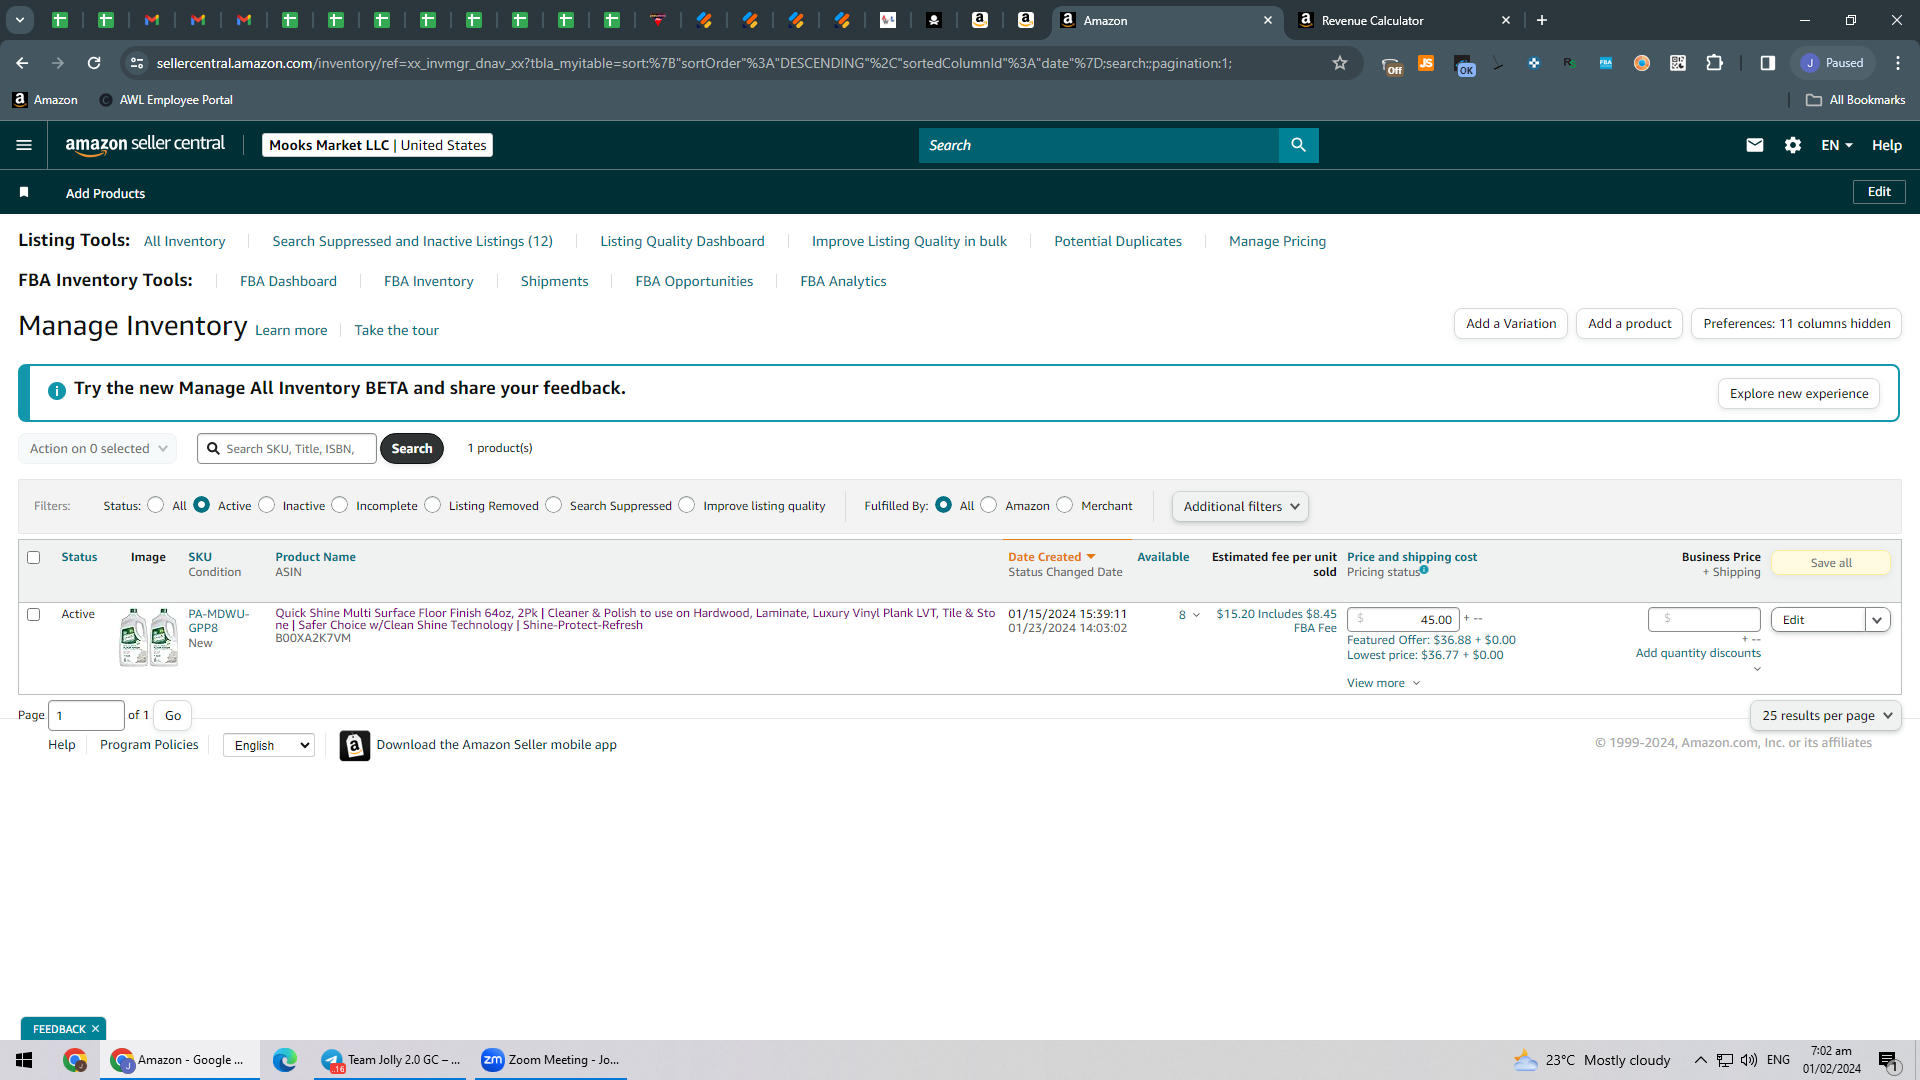Open the English language footer dropdown

(269, 745)
